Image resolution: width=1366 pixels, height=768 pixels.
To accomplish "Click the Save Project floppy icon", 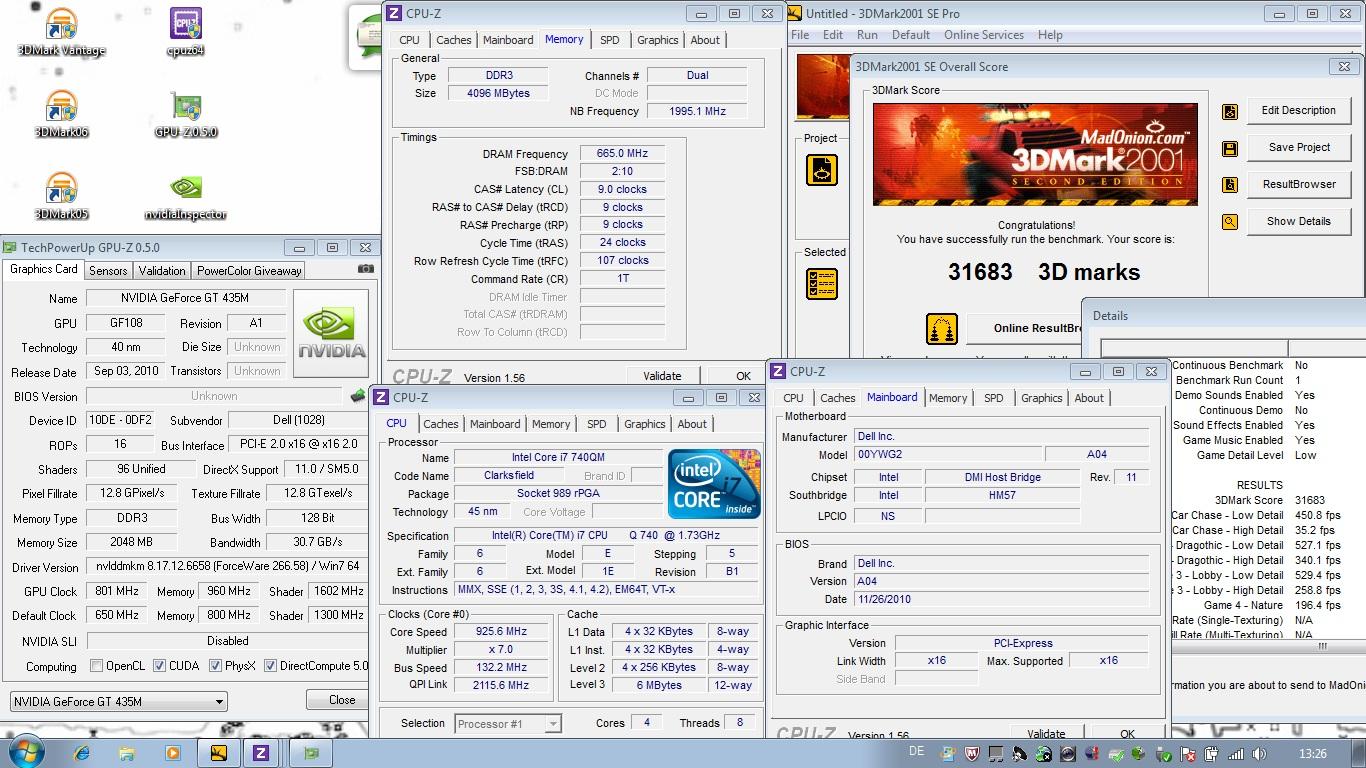I will (x=1230, y=149).
